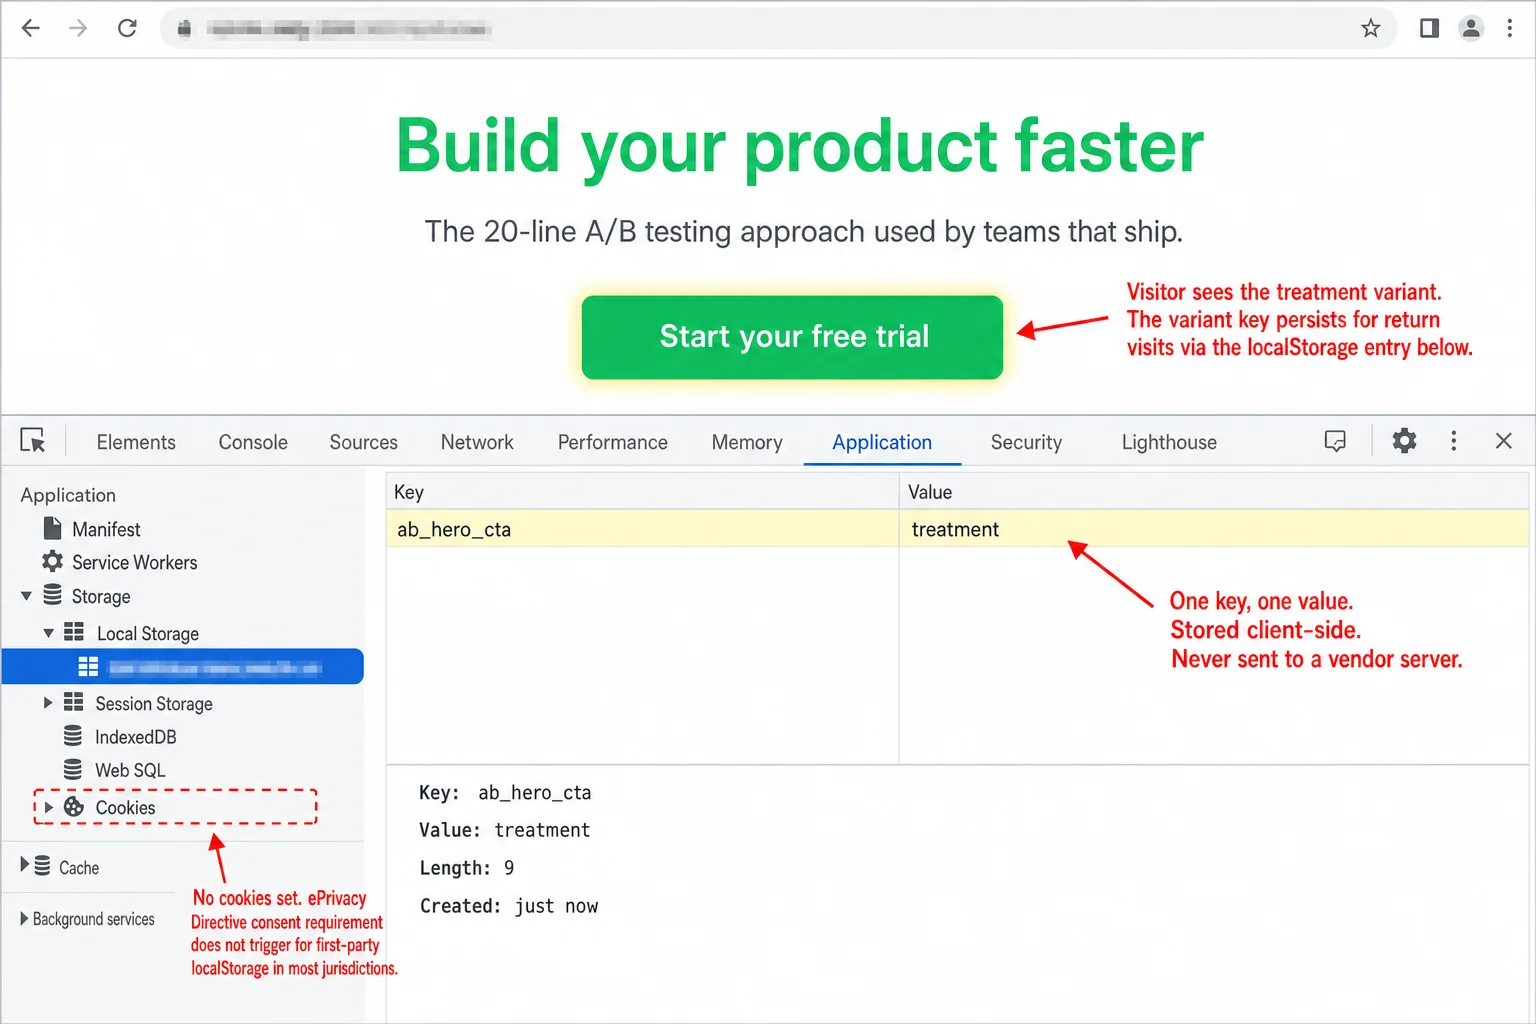1536x1024 pixels.
Task: Select Cookies in the sidebar
Action: click(x=125, y=807)
